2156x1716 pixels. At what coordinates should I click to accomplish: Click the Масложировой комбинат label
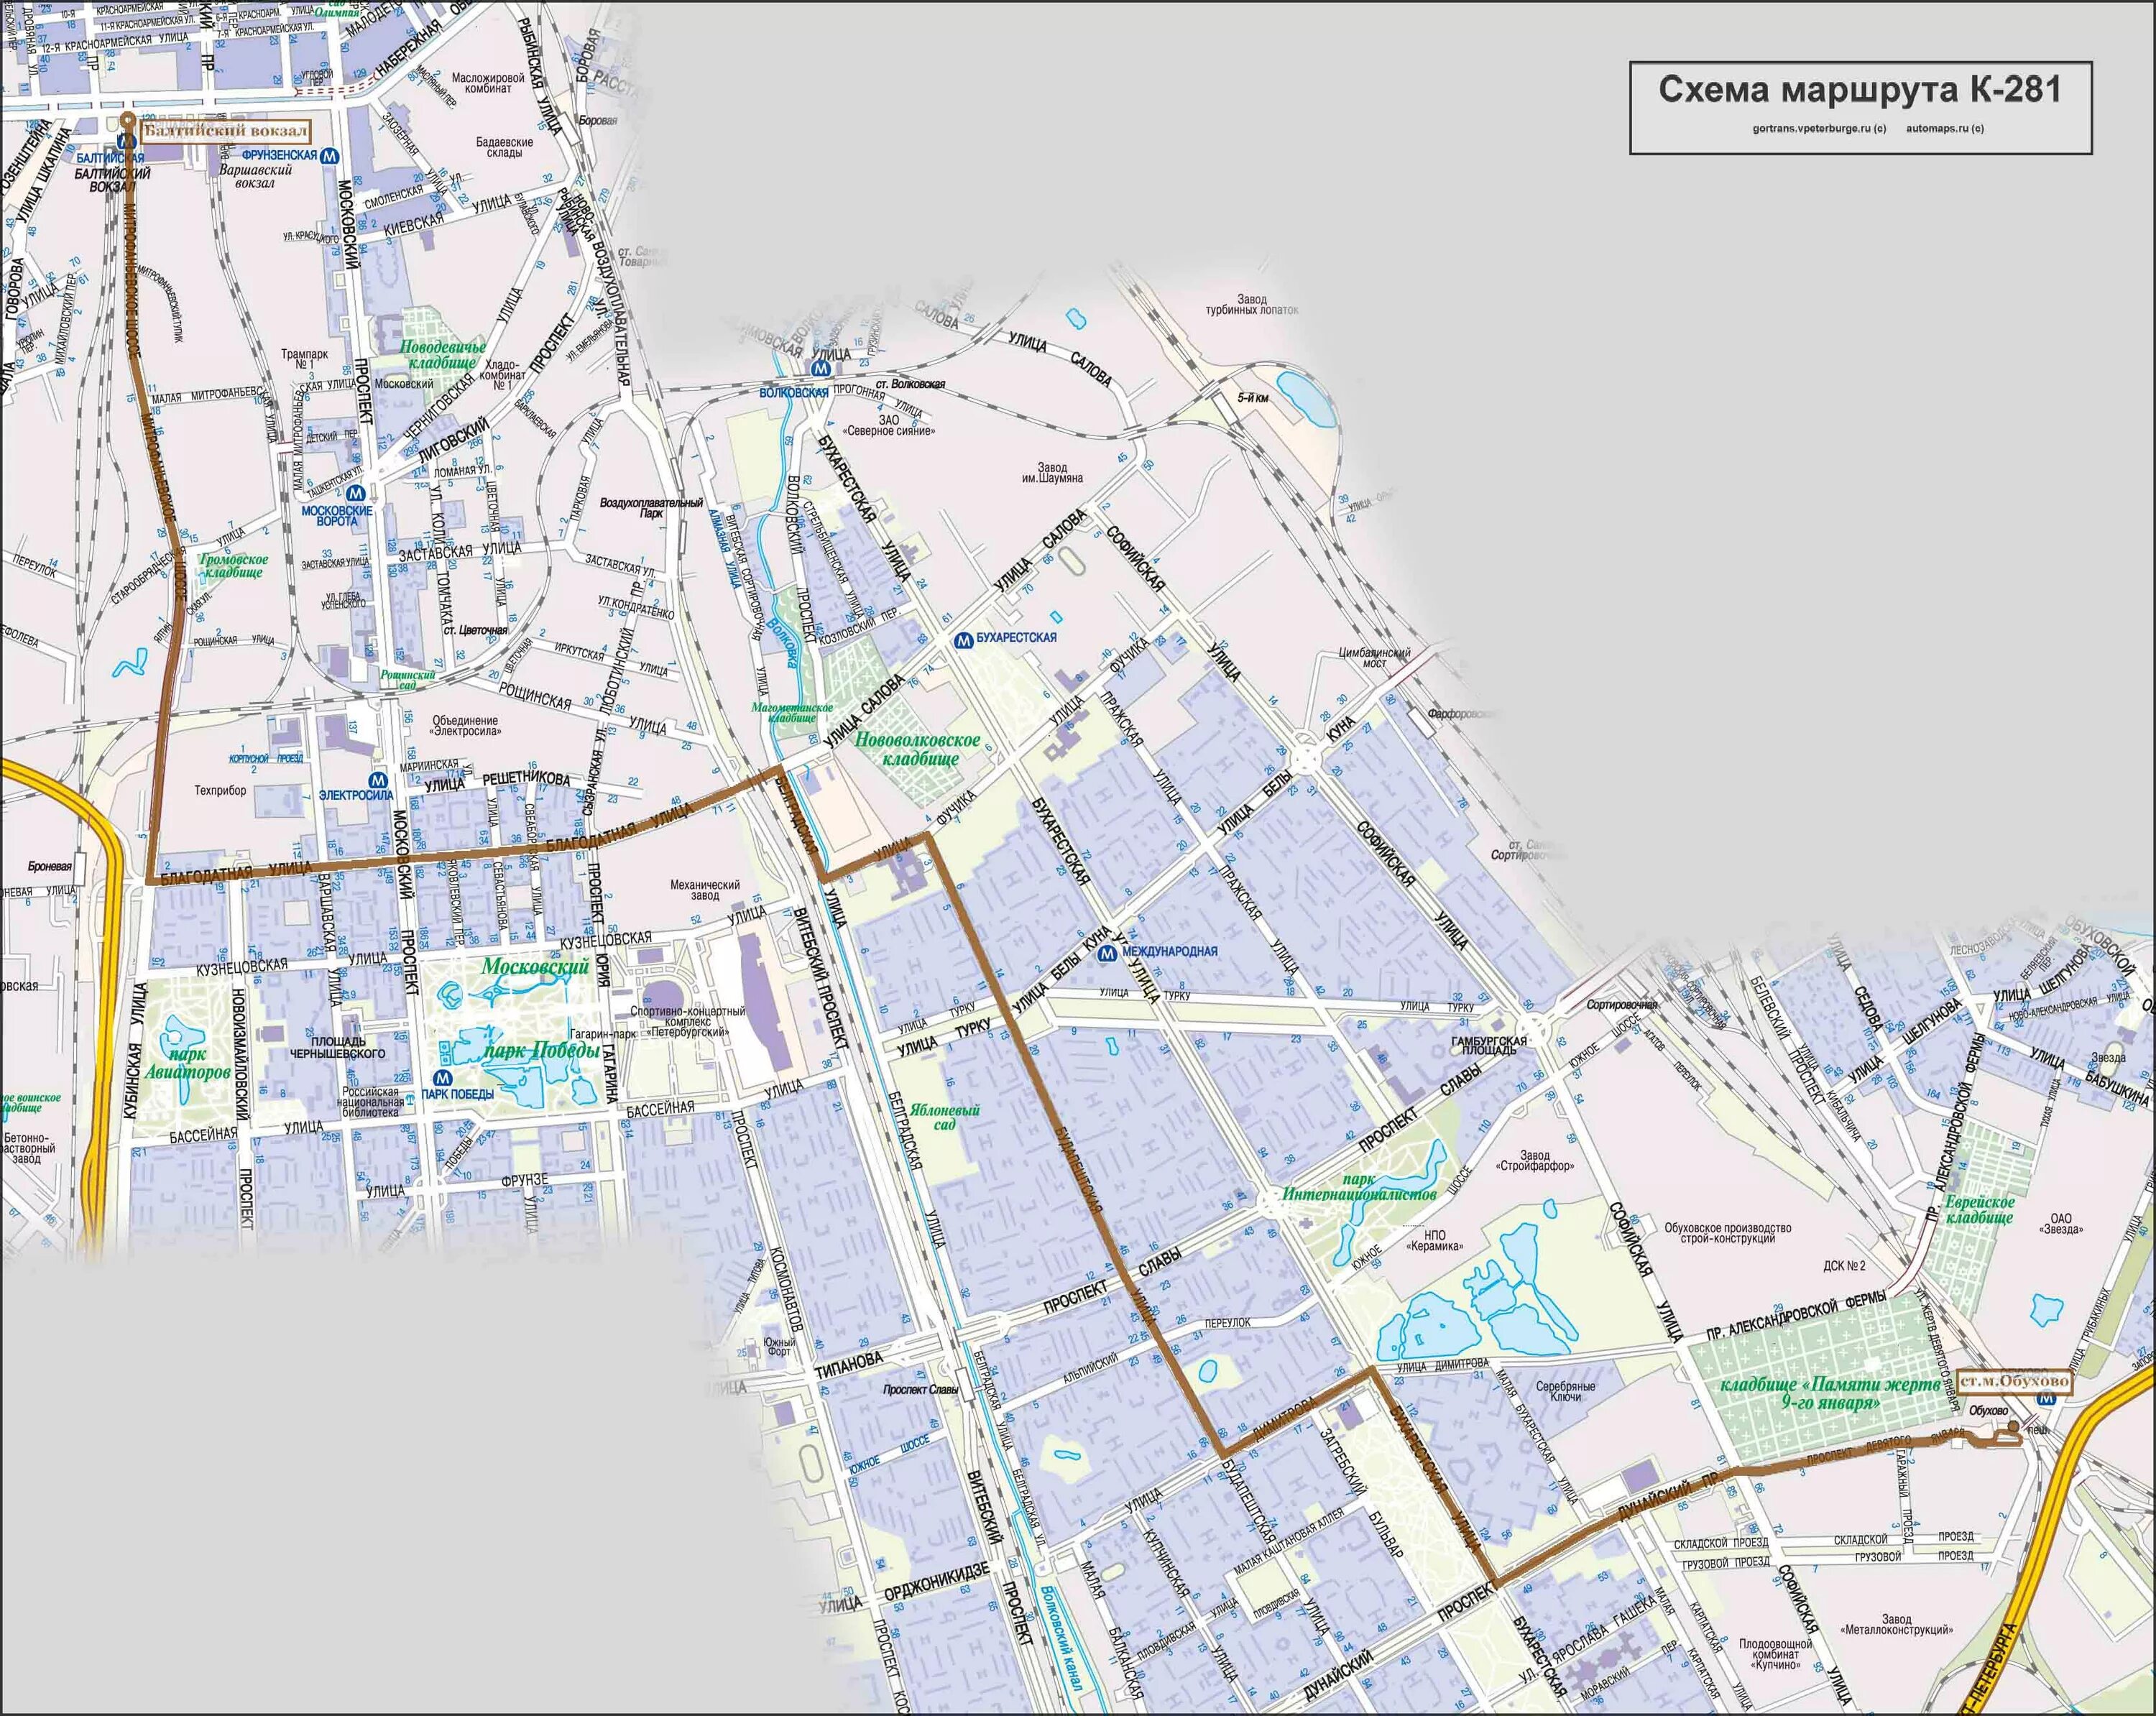click(x=488, y=83)
